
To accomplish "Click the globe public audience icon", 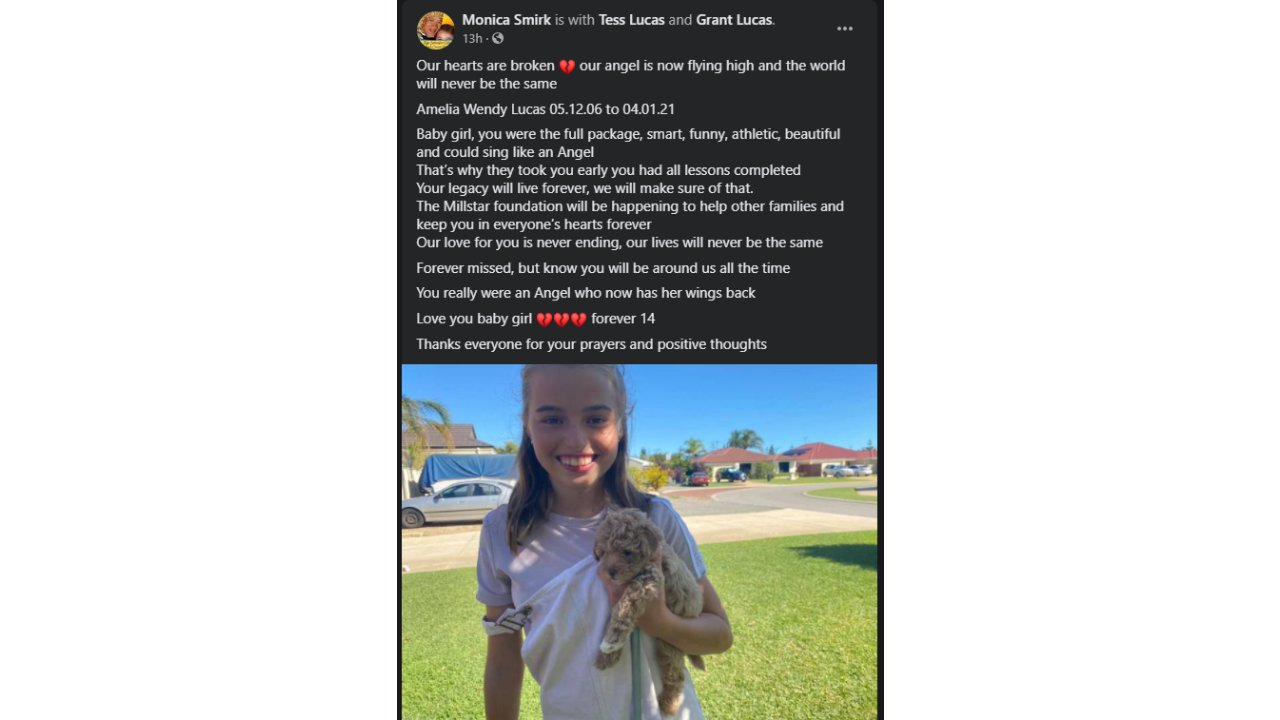I will pyautogui.click(x=498, y=39).
